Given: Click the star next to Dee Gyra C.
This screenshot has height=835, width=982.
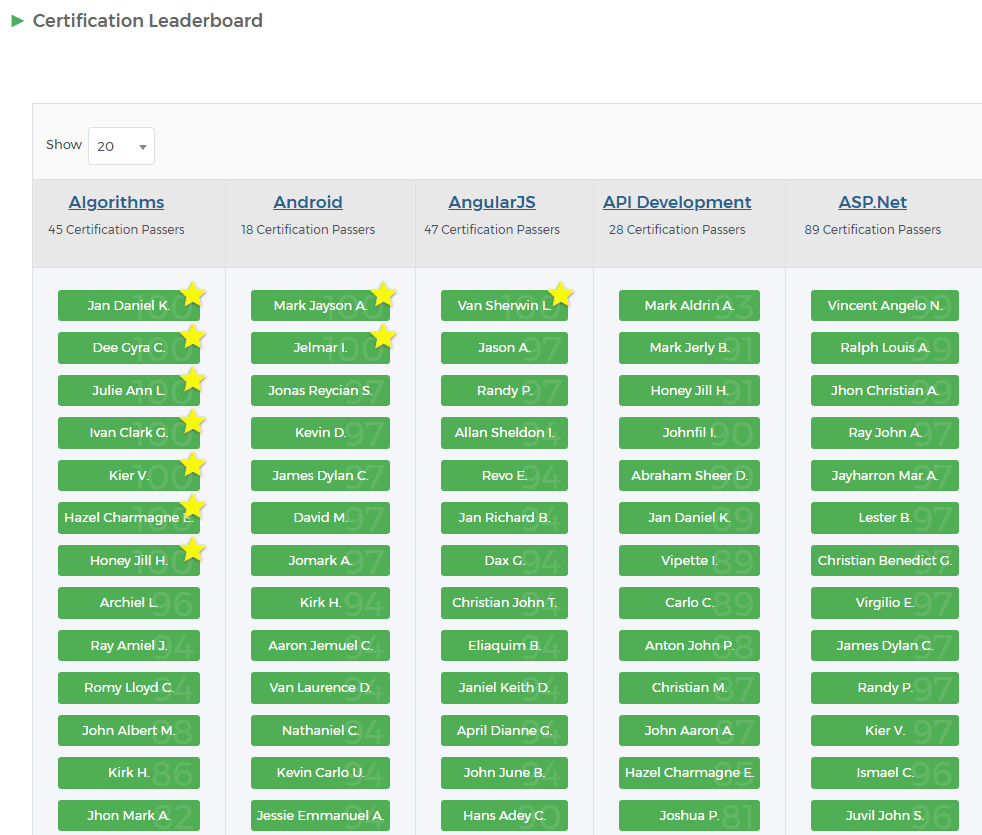Looking at the screenshot, I should (192, 336).
